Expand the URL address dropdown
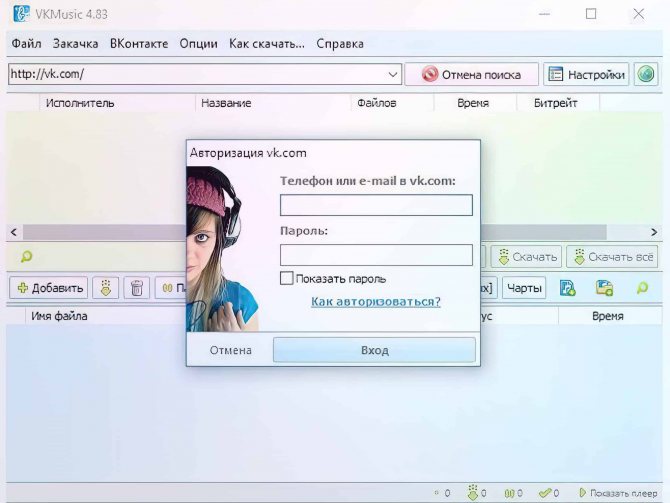Image resolution: width=670 pixels, height=503 pixels. coord(393,74)
